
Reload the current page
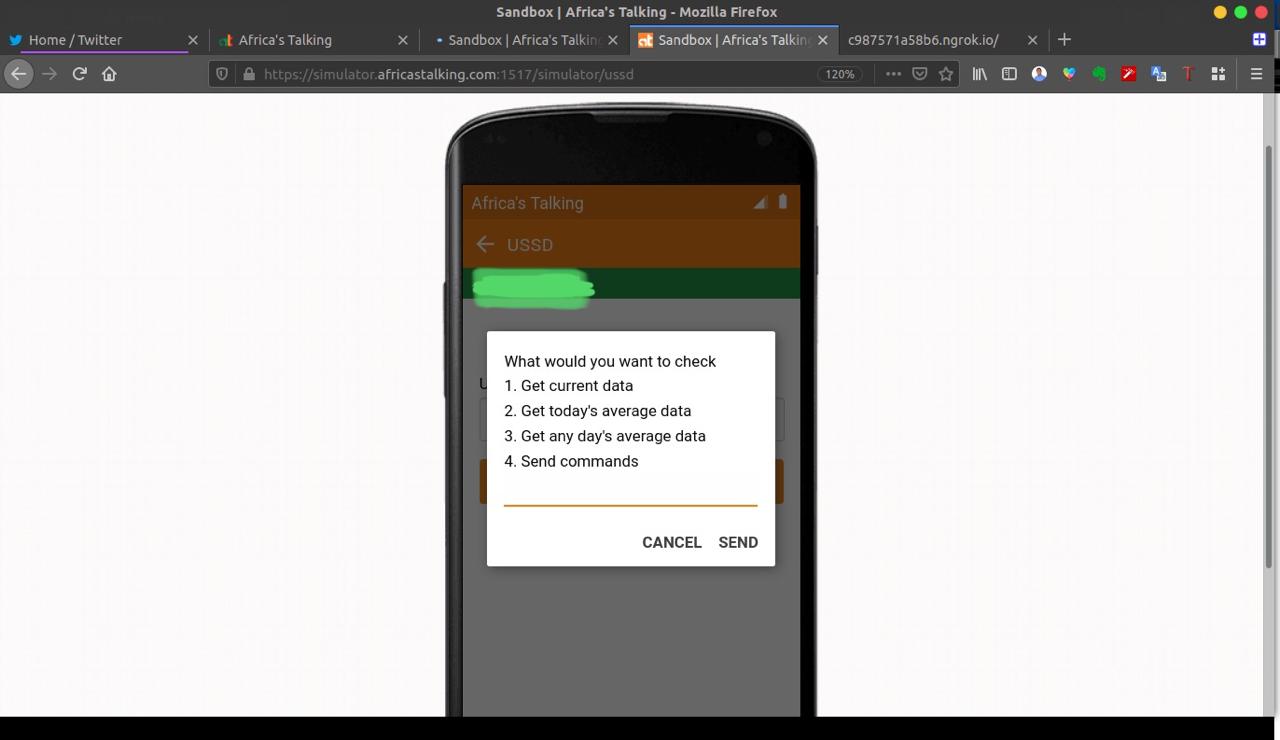[x=79, y=74]
